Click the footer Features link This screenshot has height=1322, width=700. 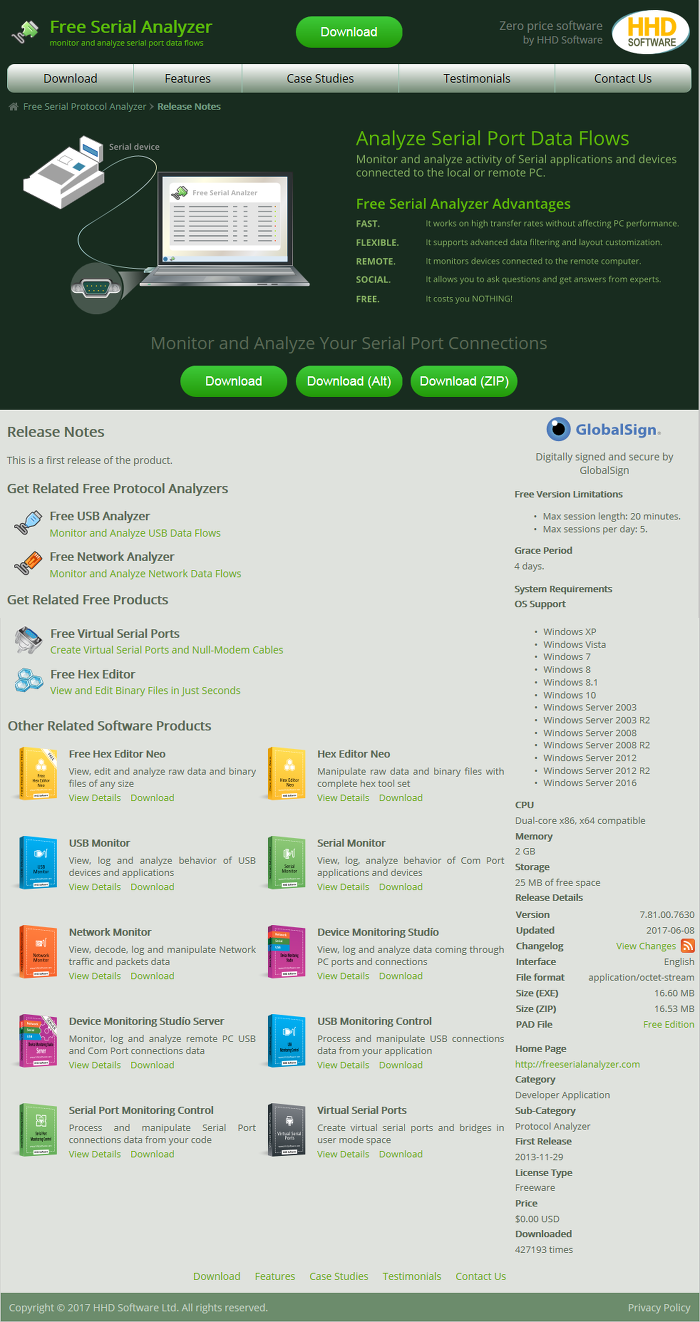(x=275, y=1276)
